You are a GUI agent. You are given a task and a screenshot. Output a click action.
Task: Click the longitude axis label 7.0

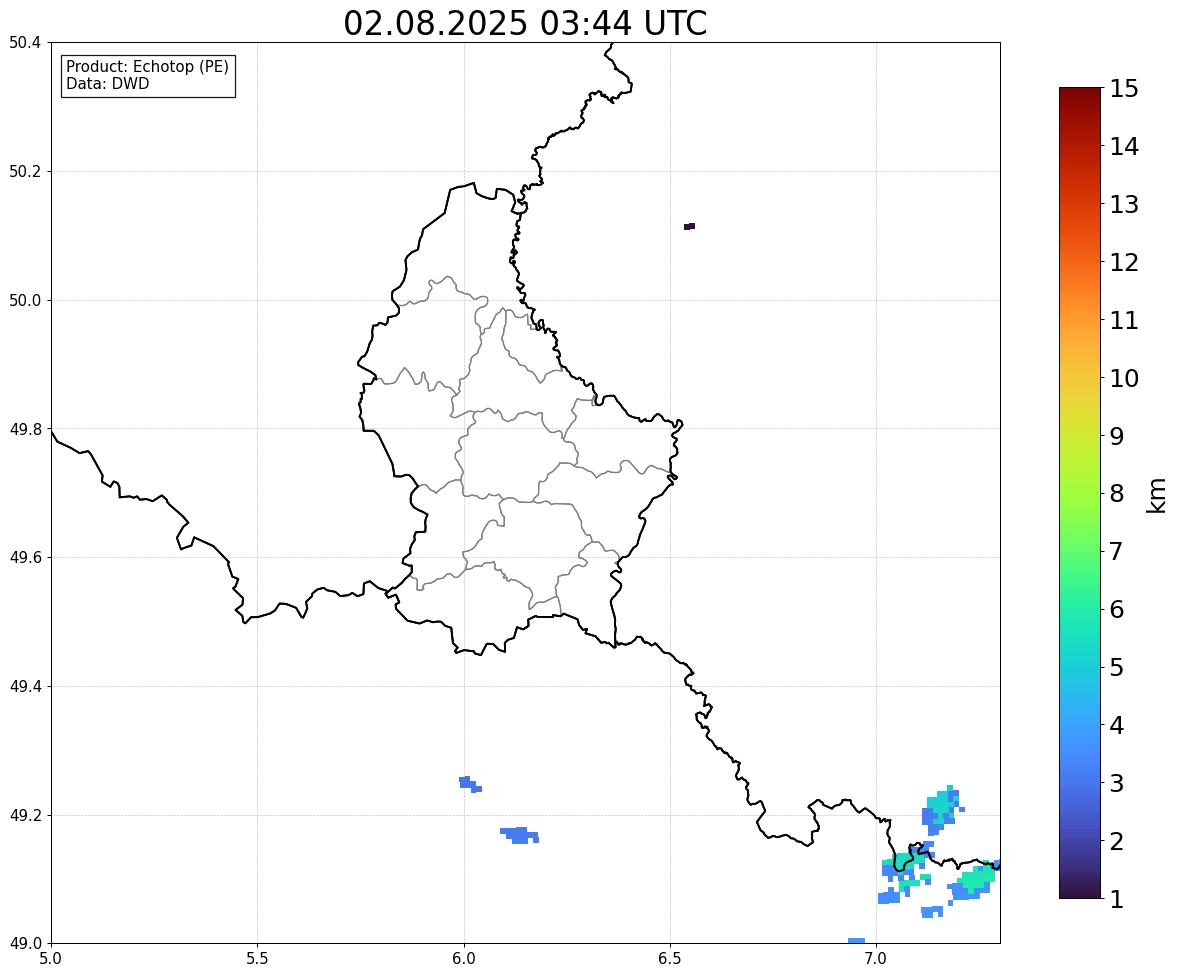click(877, 959)
